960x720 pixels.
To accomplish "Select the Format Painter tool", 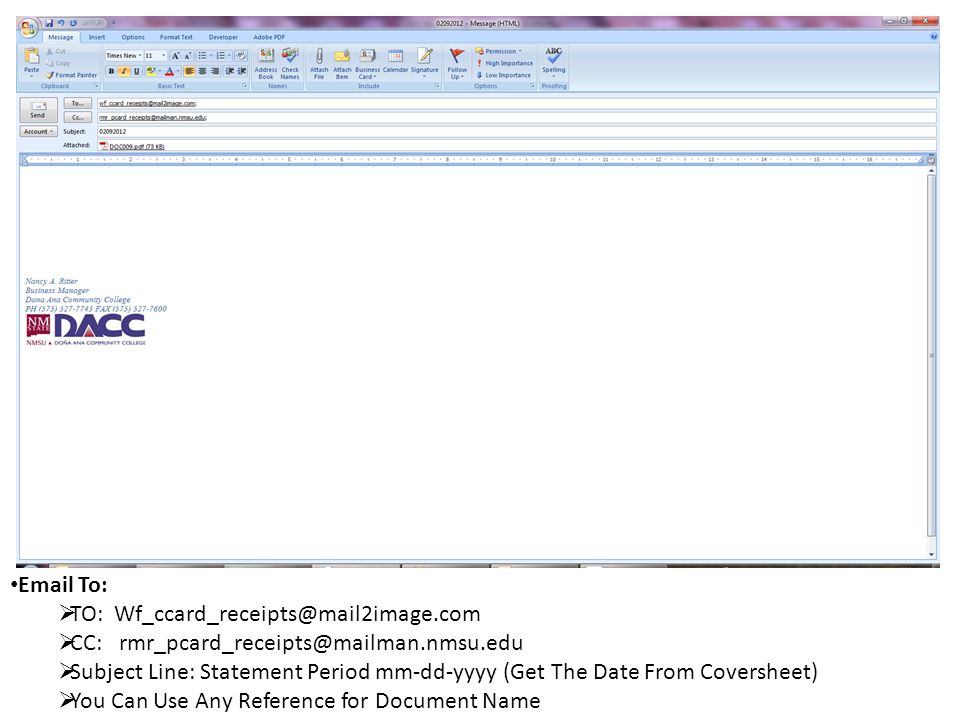I will point(71,75).
